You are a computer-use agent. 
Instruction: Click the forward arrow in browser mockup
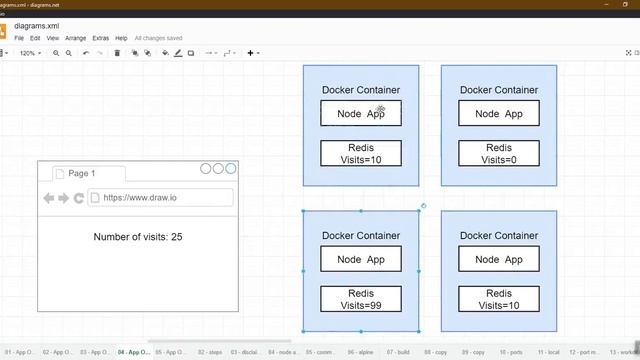[63, 198]
